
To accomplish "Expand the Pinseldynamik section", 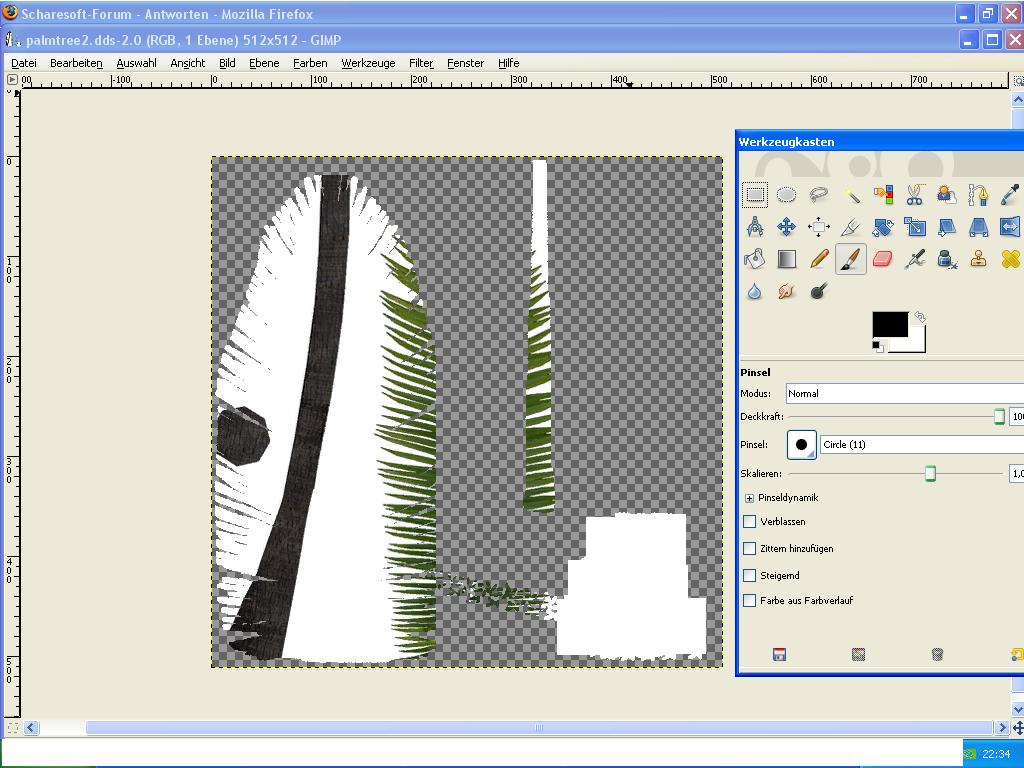I will [749, 497].
